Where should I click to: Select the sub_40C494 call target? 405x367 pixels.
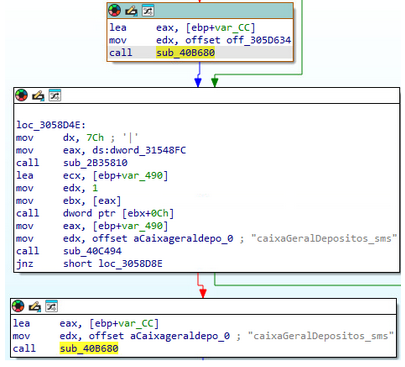92,251
